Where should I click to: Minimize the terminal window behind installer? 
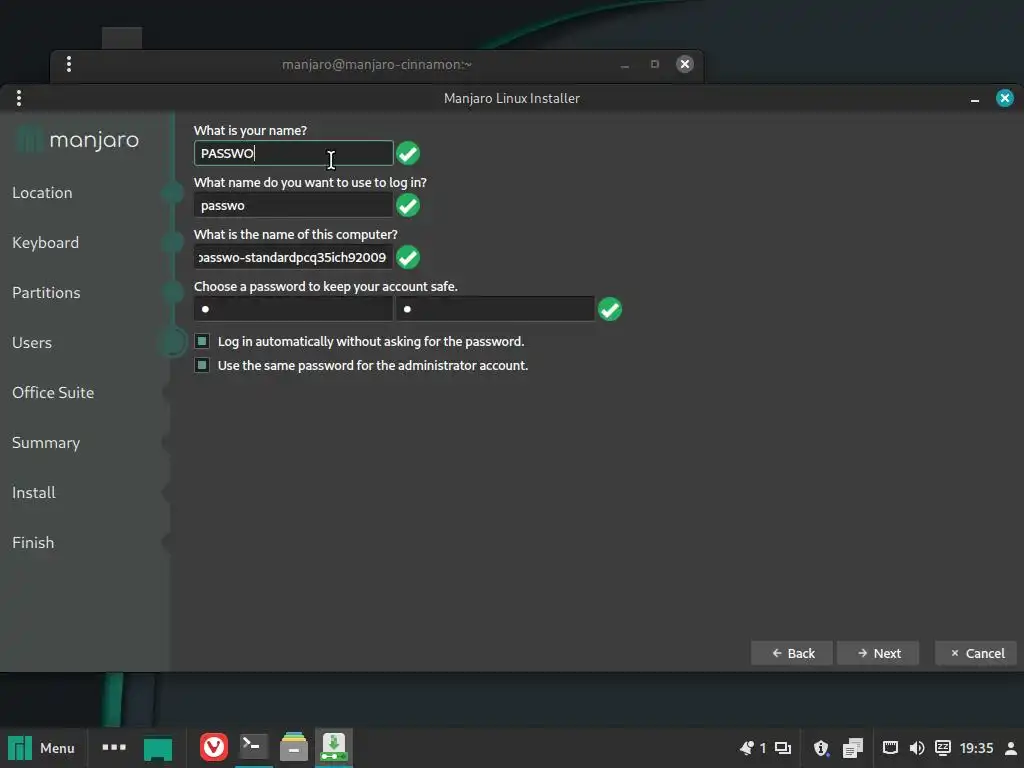click(625, 65)
